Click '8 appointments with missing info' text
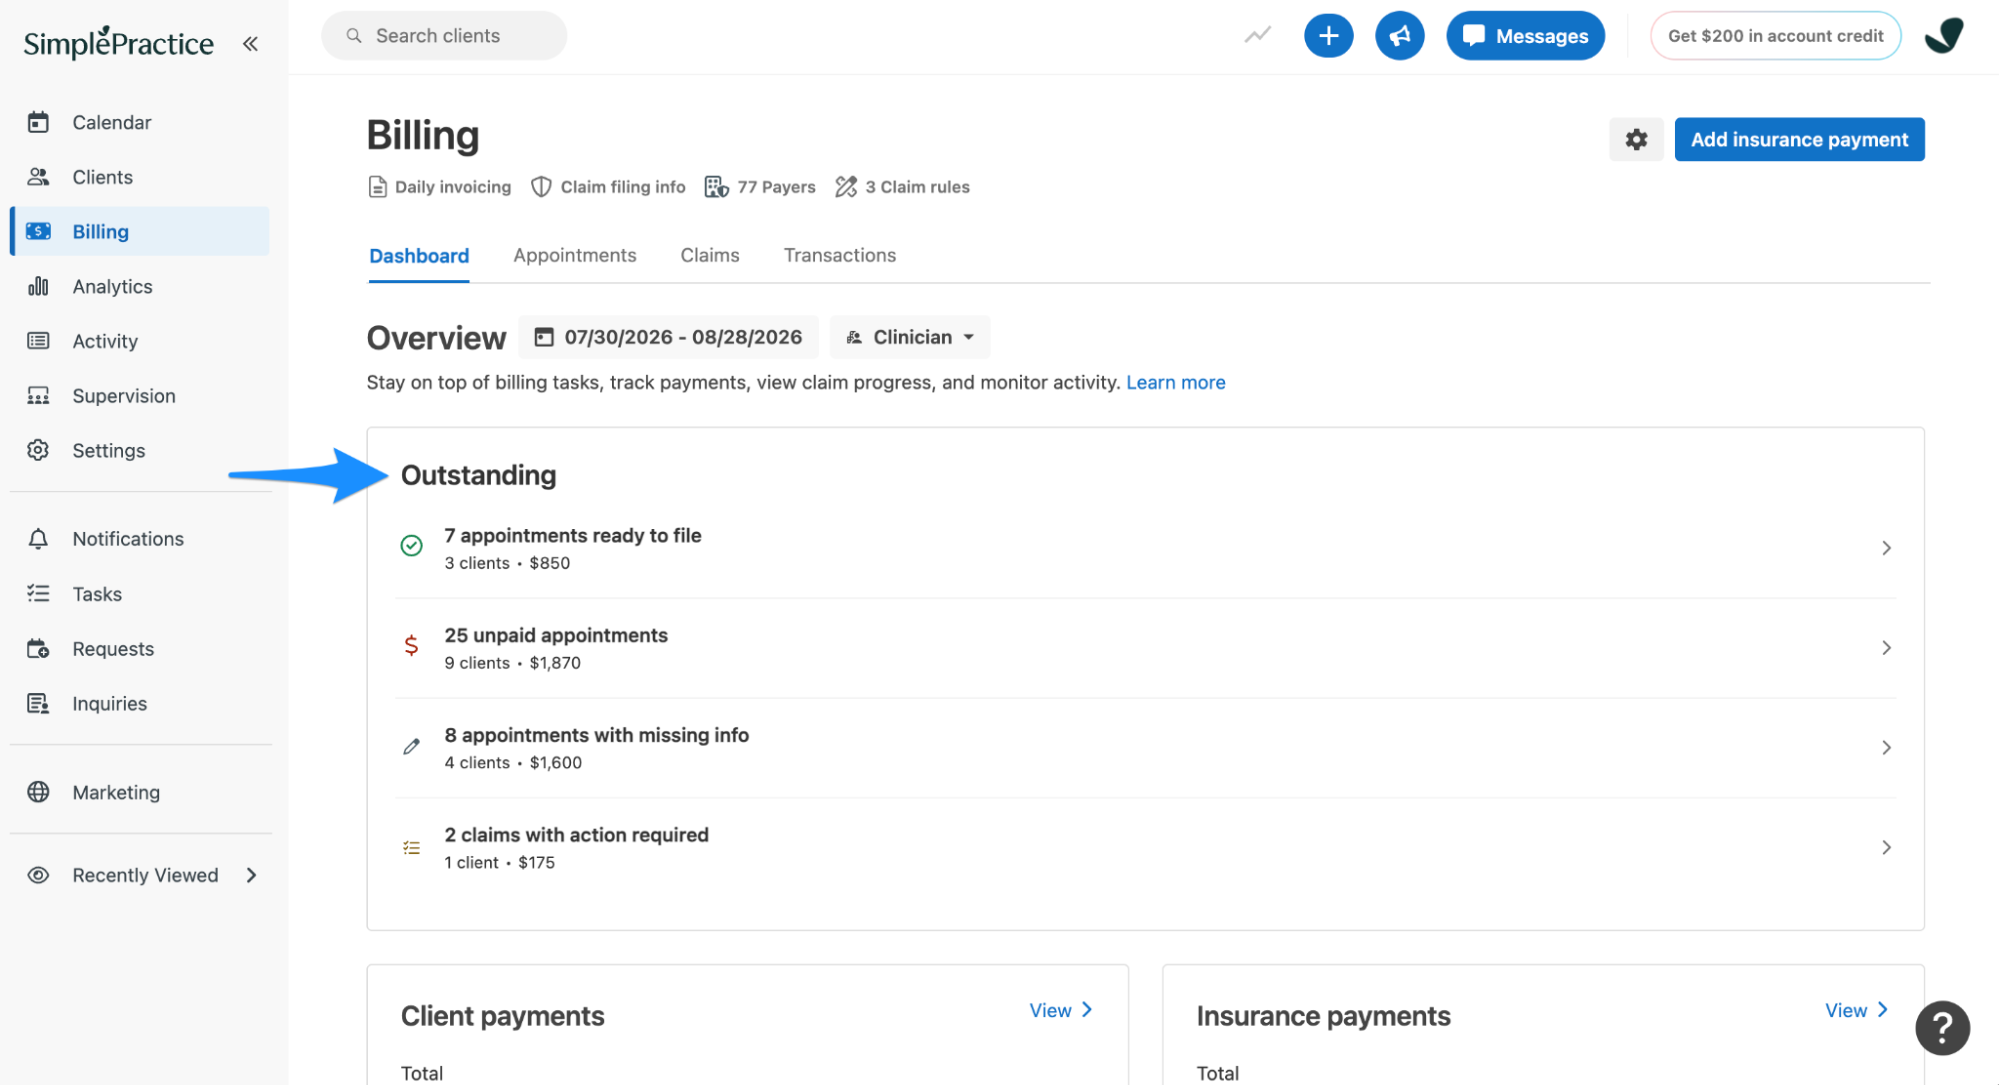The image size is (1999, 1086). click(x=597, y=735)
